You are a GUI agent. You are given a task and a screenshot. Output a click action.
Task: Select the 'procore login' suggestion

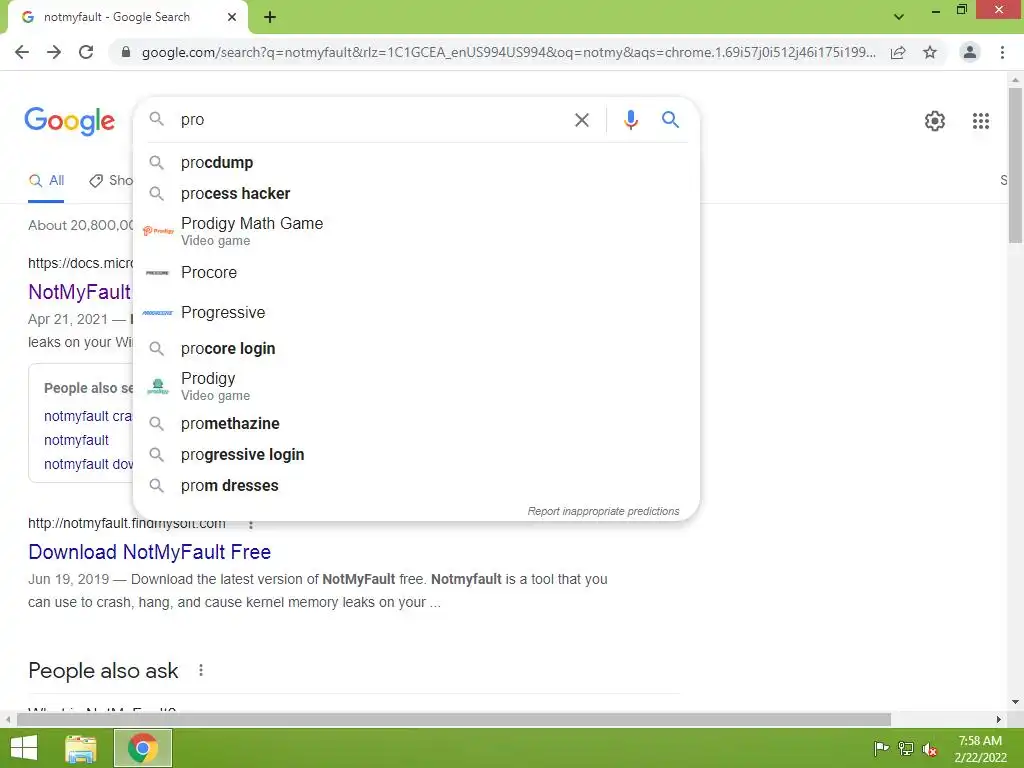(415, 349)
